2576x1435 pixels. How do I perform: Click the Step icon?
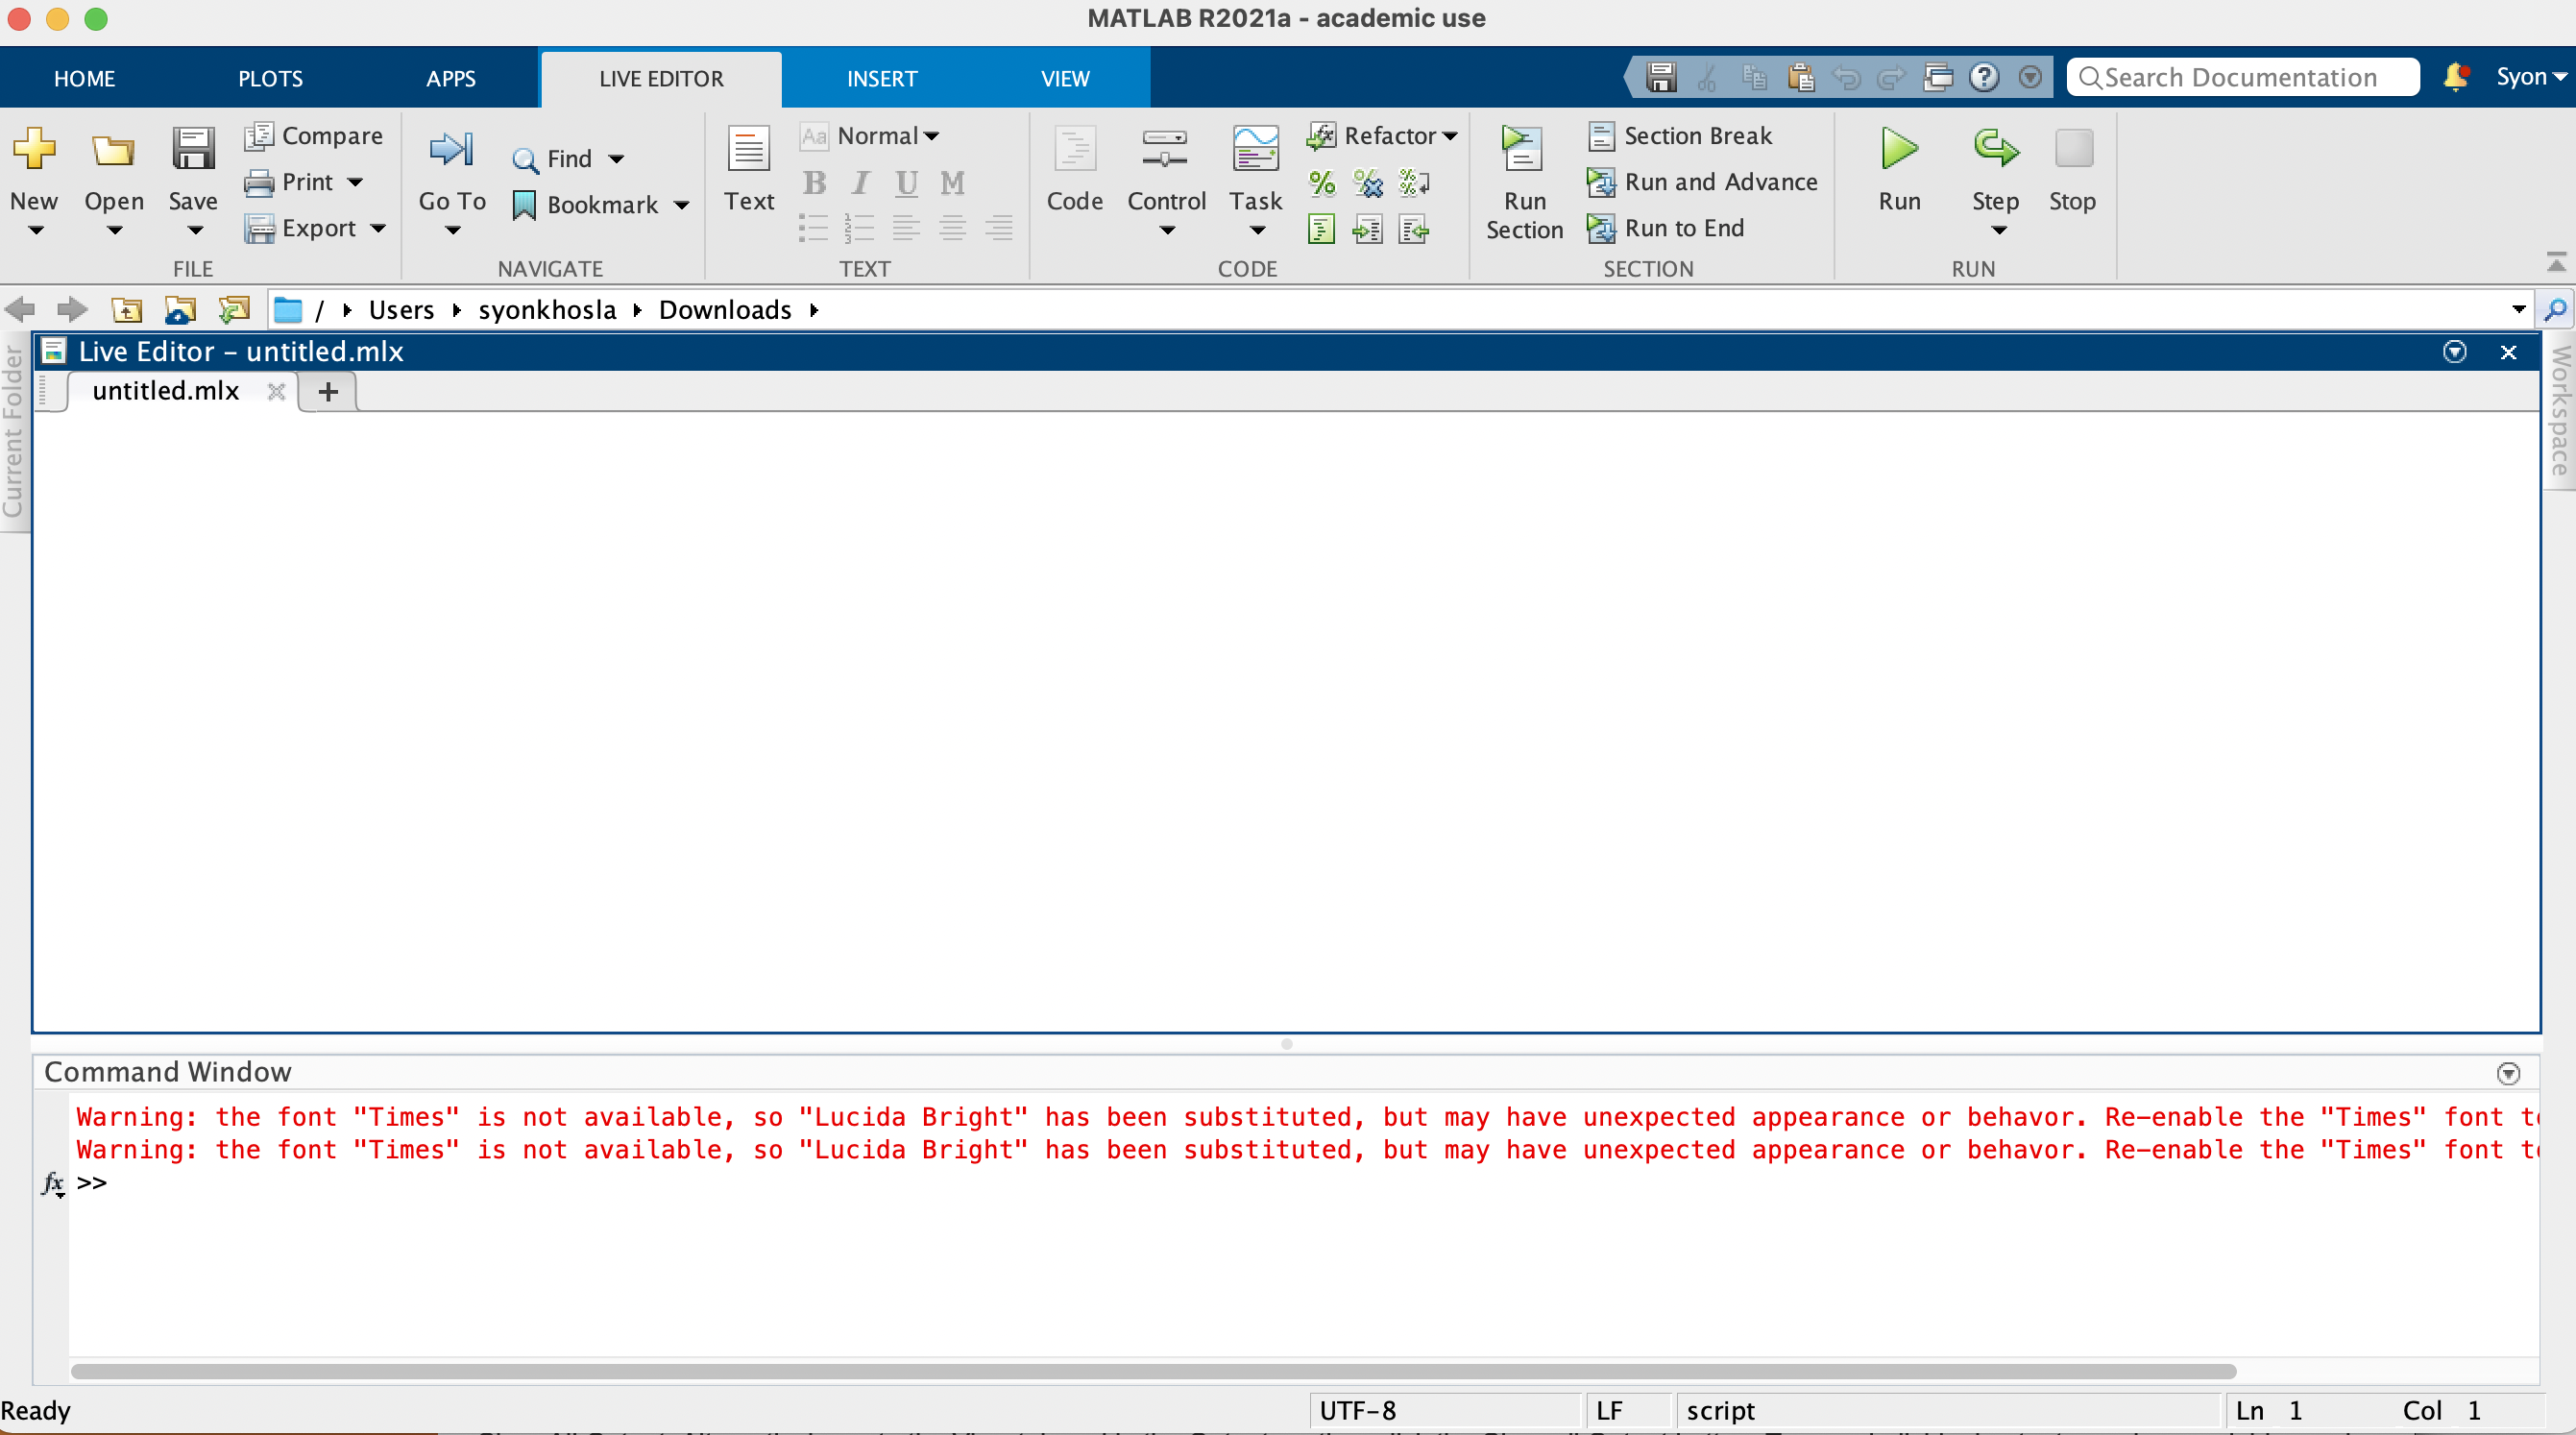pyautogui.click(x=1995, y=149)
